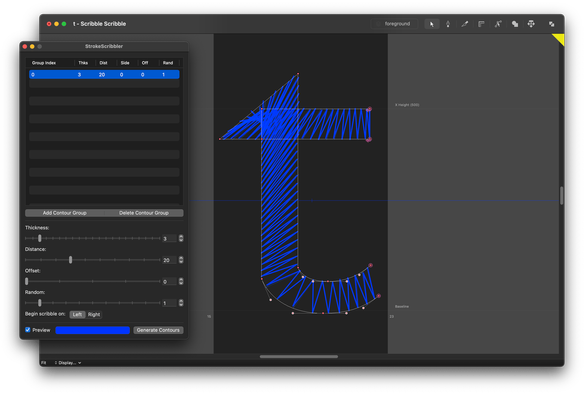
Task: Click the horizontal scrollbar of glyph editor
Action: click(x=299, y=357)
